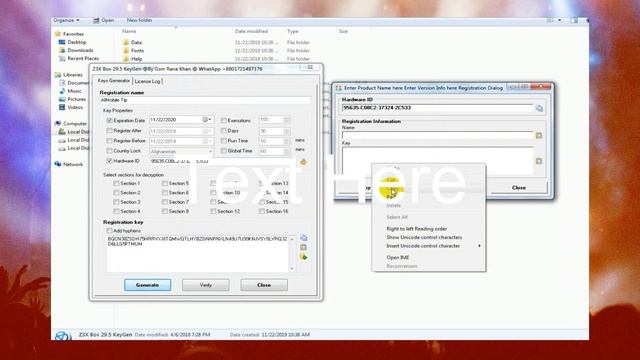Toggle the Hardware ID checkbox in KeyGen
Image resolution: width=640 pixels, height=360 pixels.
tap(109, 161)
